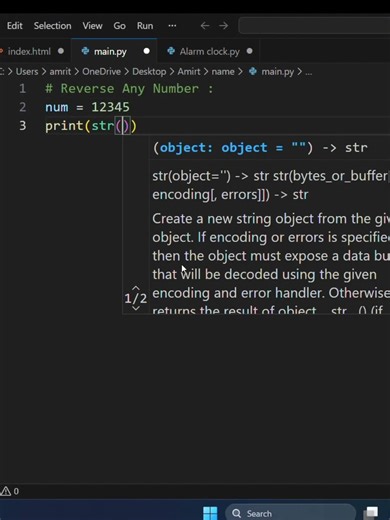Open the View menu
This screenshot has width=390, height=520.
pos(92,26)
